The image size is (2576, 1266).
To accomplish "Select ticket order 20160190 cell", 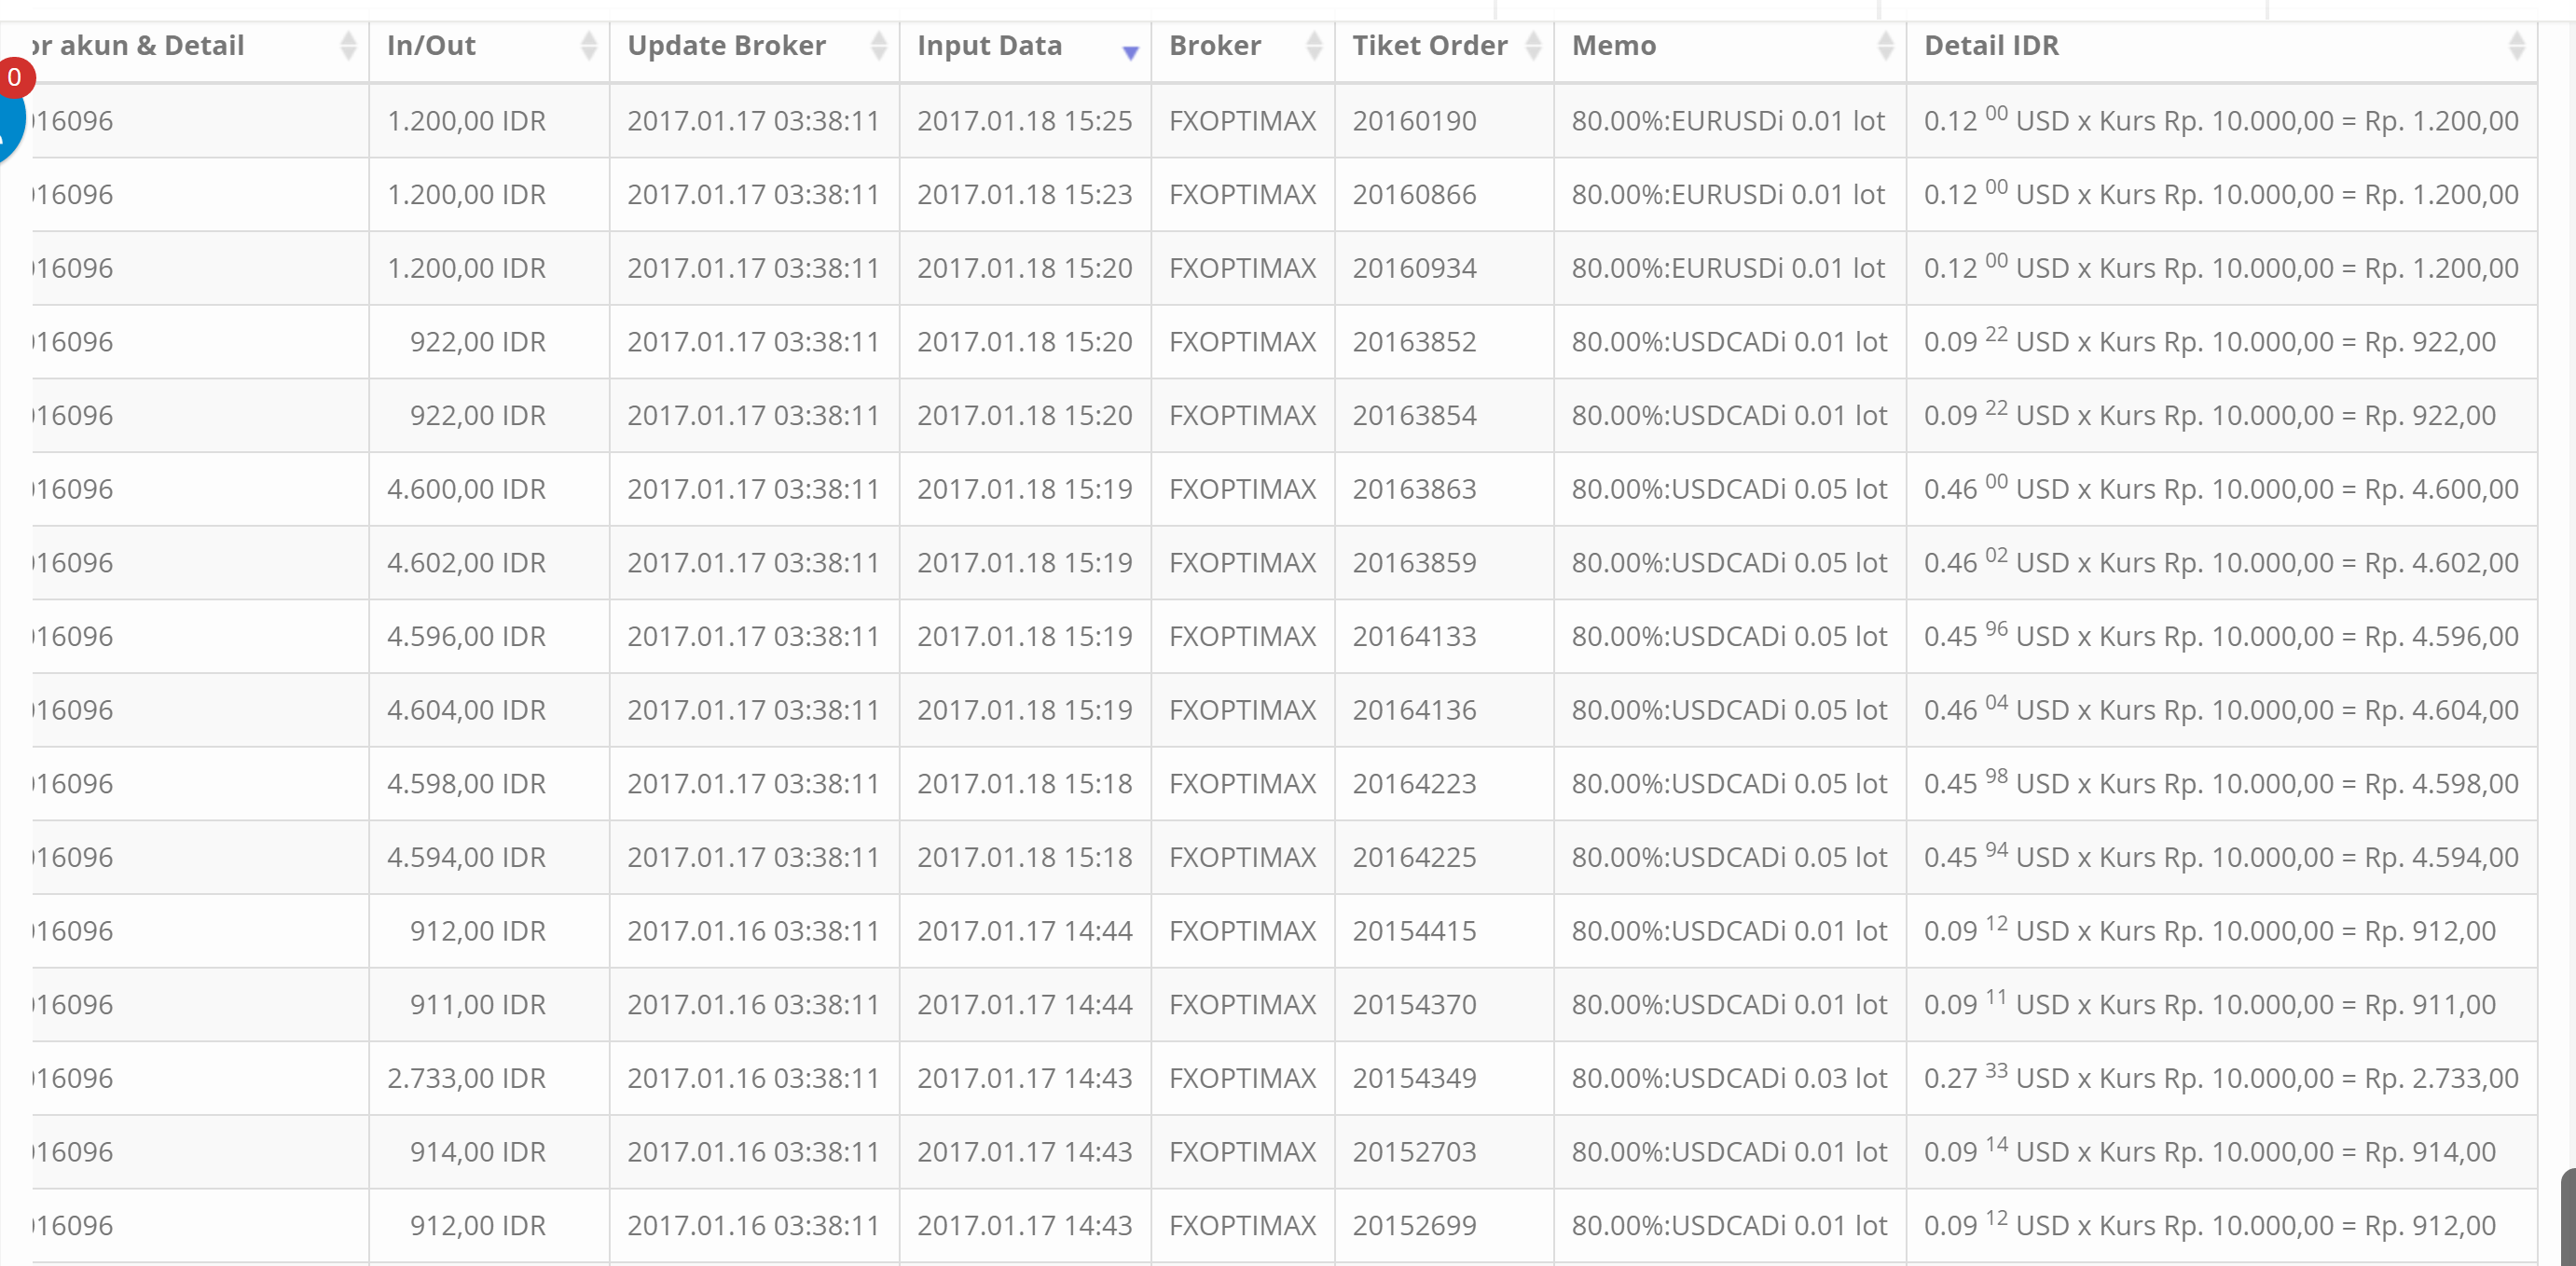I will (x=1445, y=121).
